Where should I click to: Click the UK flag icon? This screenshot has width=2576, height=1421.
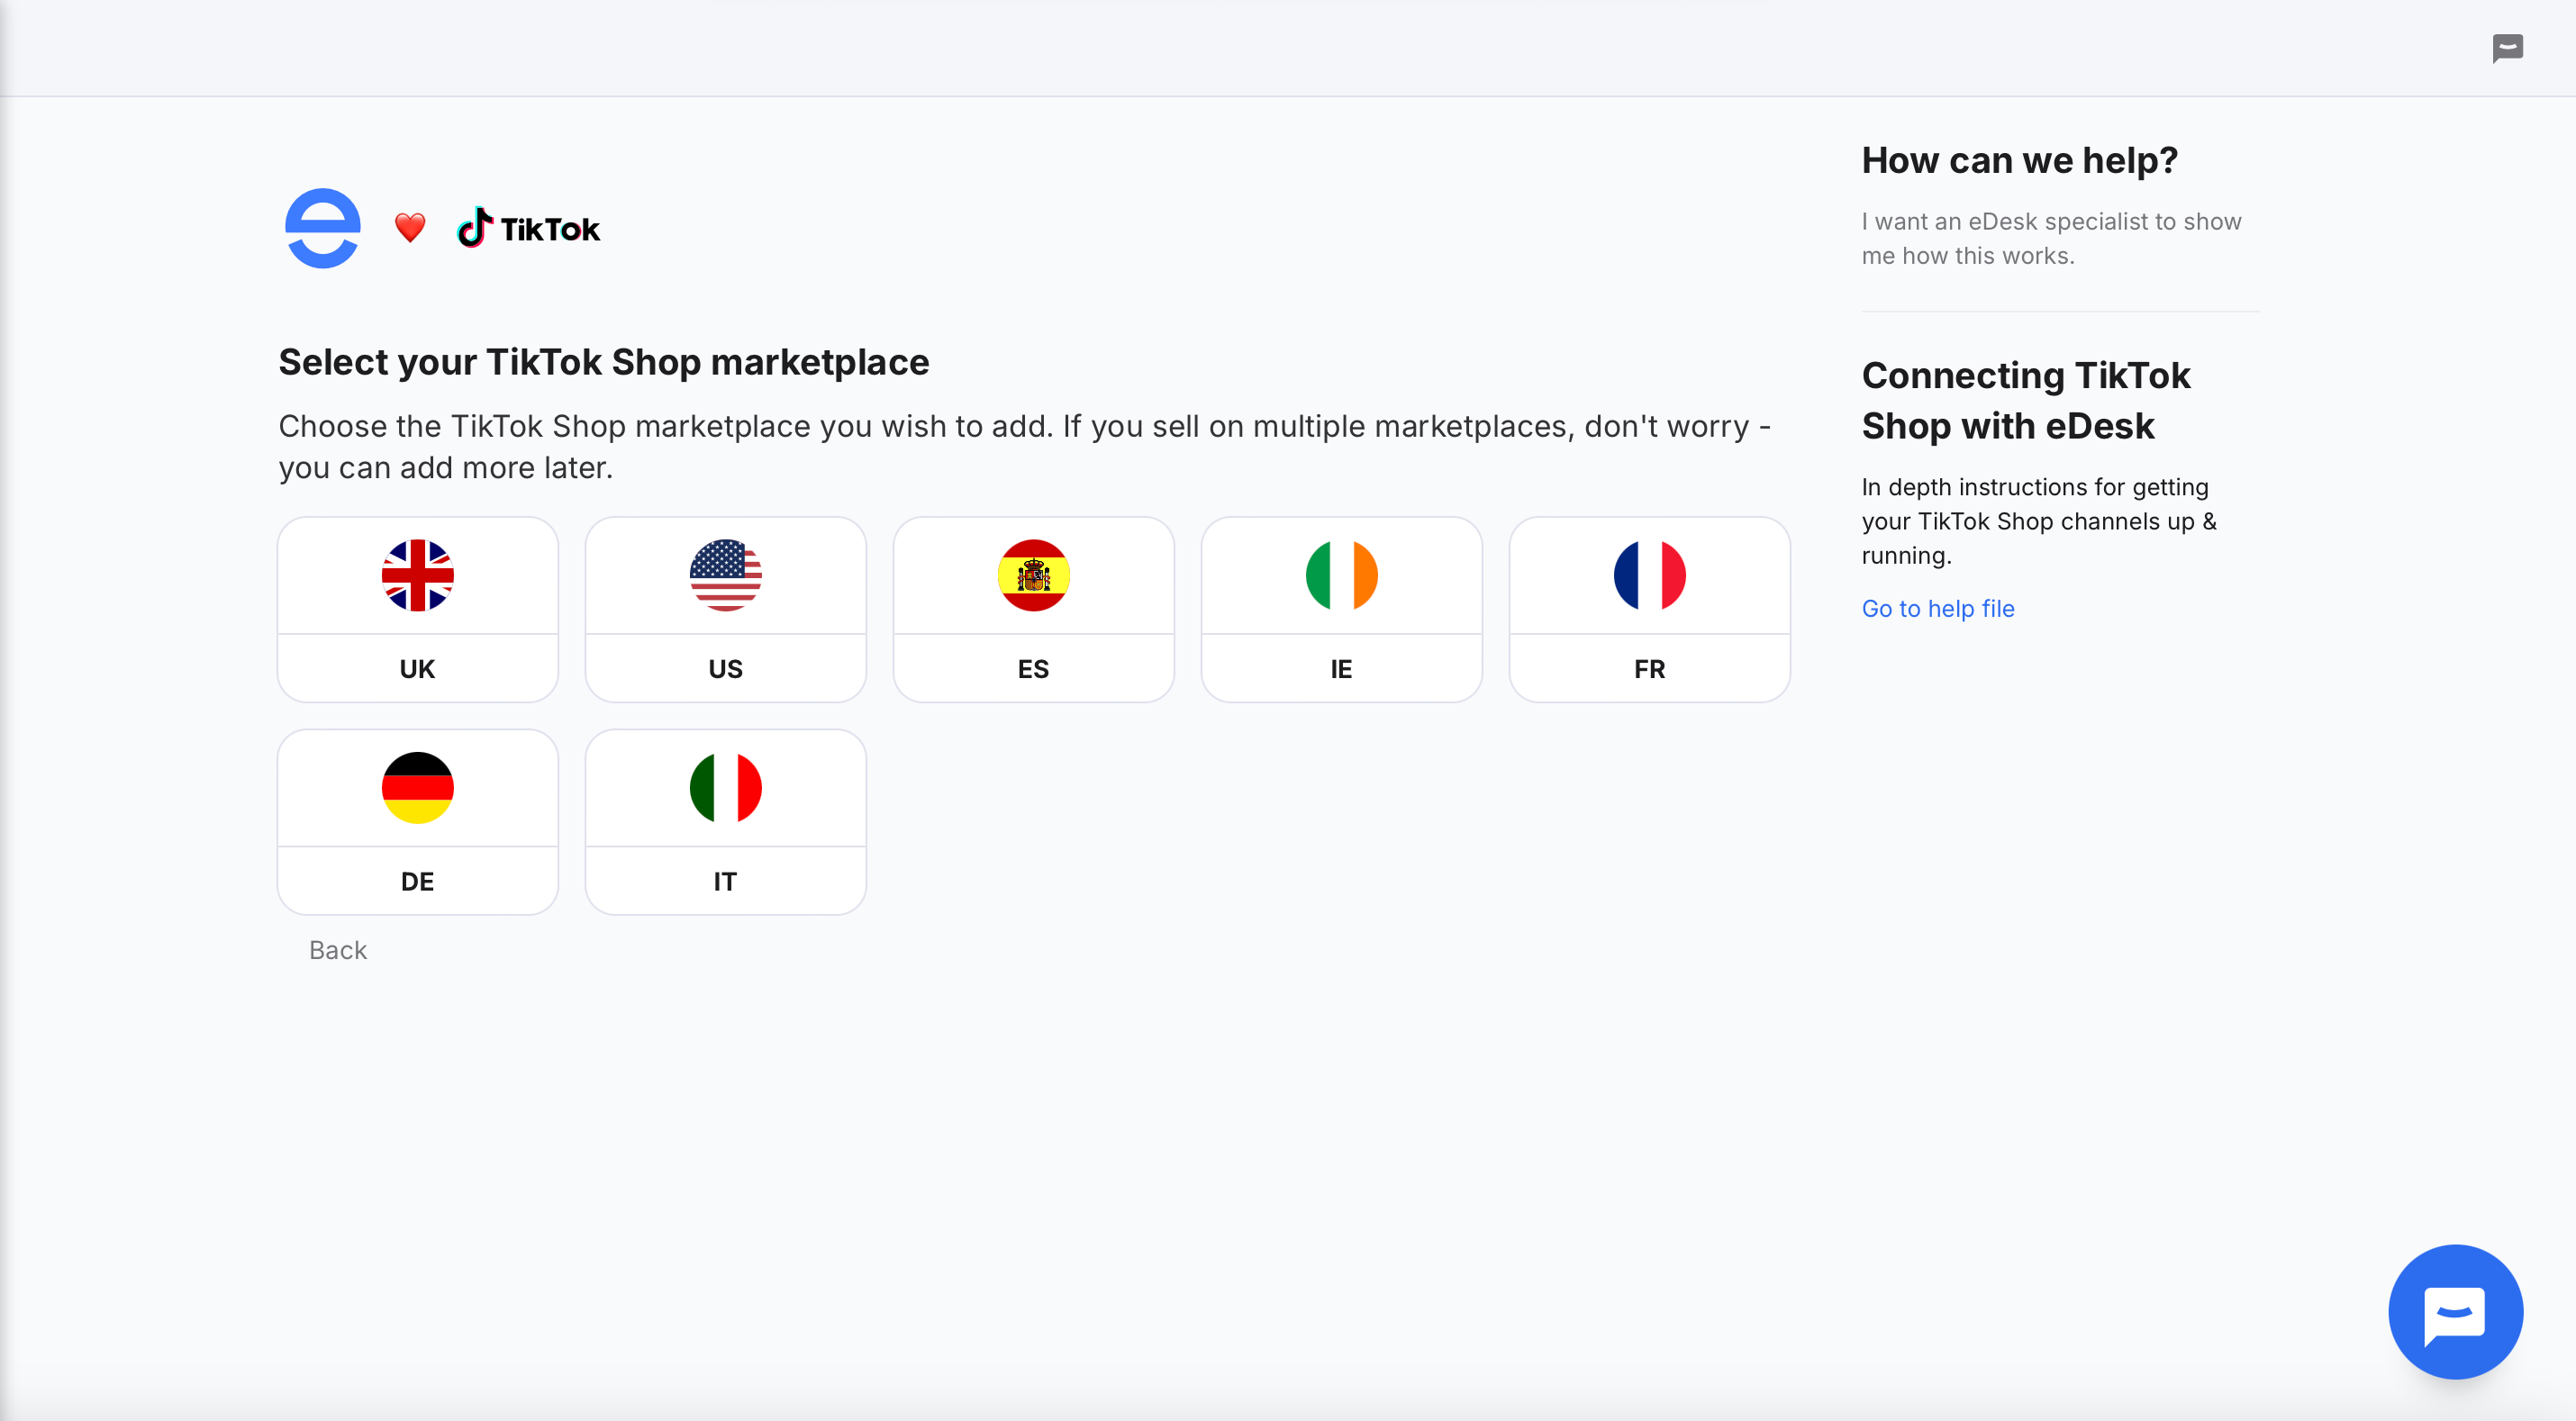[417, 575]
